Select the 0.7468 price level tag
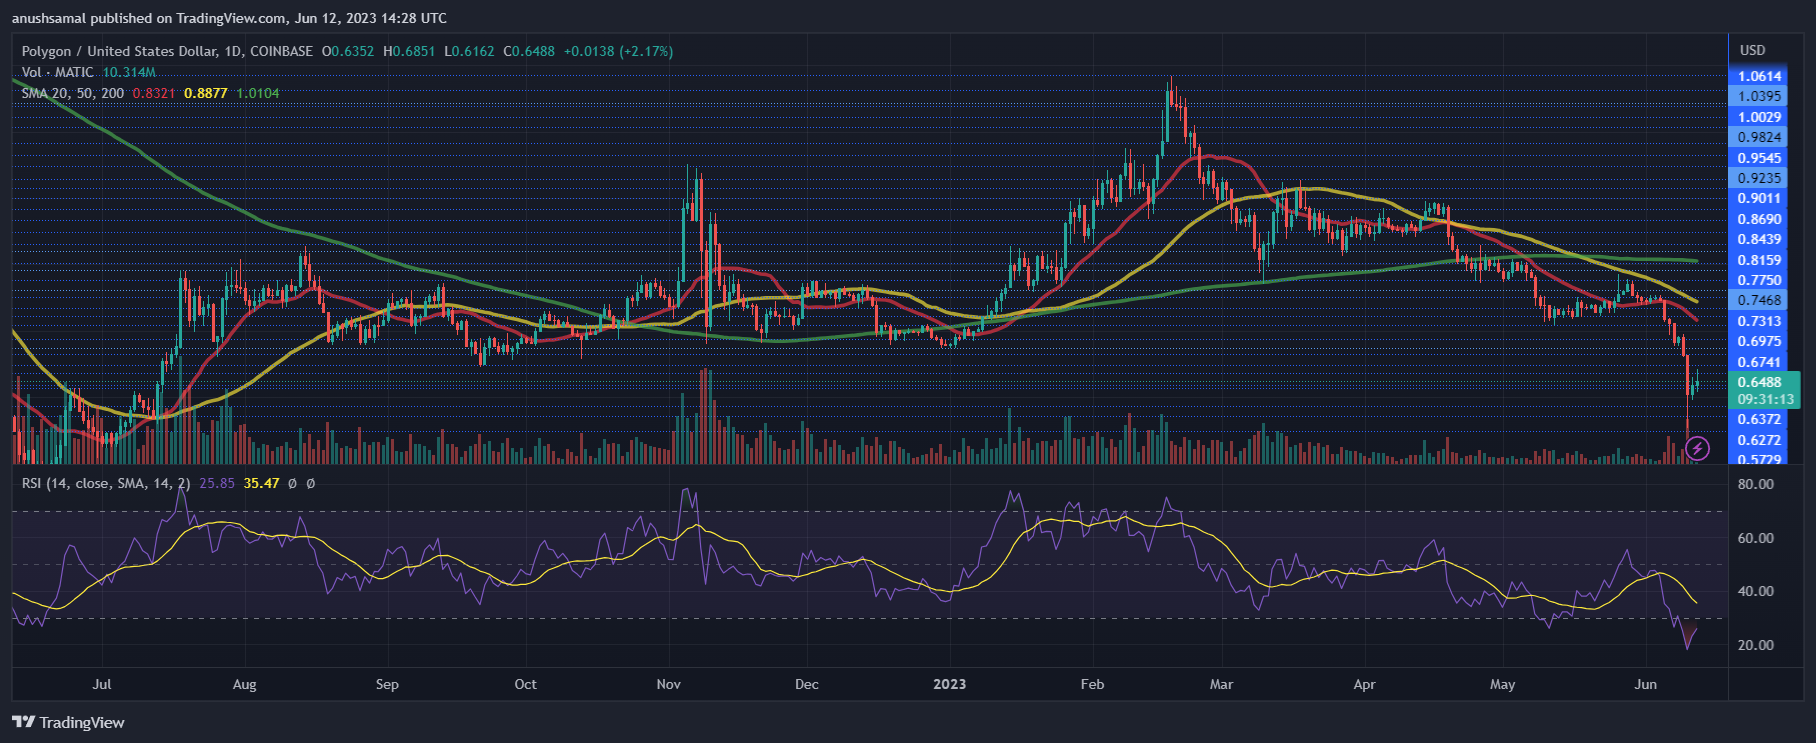Viewport: 1816px width, 743px height. (x=1759, y=300)
